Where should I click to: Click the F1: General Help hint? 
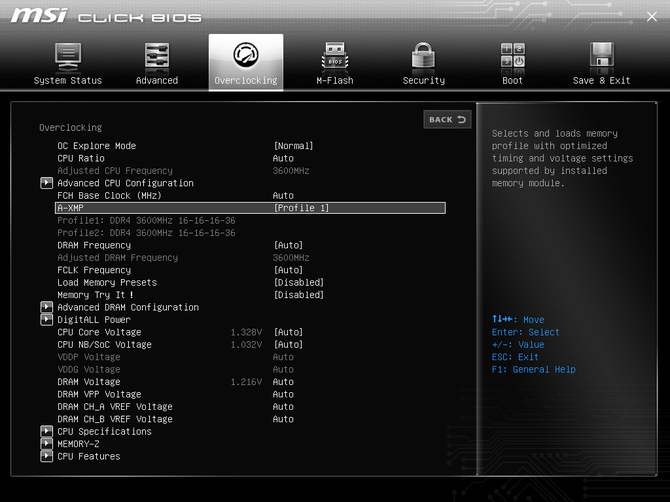click(x=534, y=369)
